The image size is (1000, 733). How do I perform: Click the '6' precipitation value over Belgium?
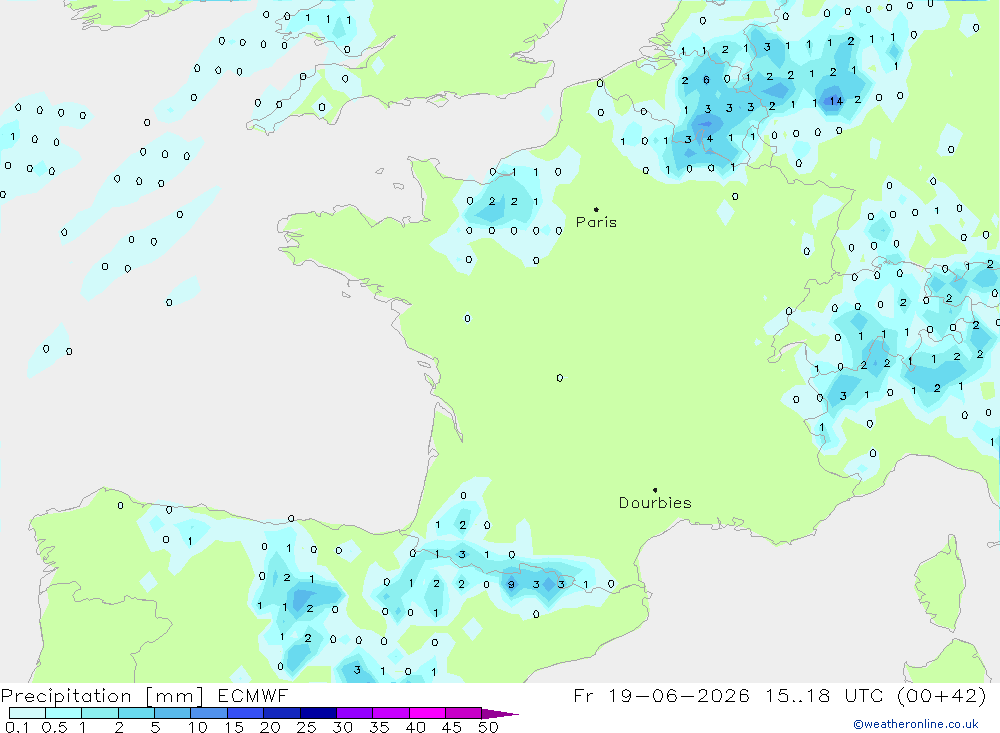pyautogui.click(x=706, y=80)
